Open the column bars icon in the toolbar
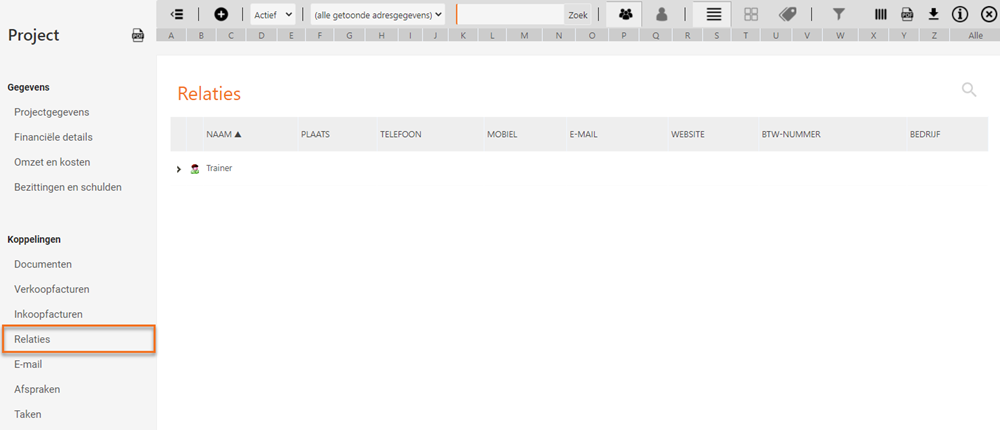Viewport: 1000px width, 430px height. point(881,14)
